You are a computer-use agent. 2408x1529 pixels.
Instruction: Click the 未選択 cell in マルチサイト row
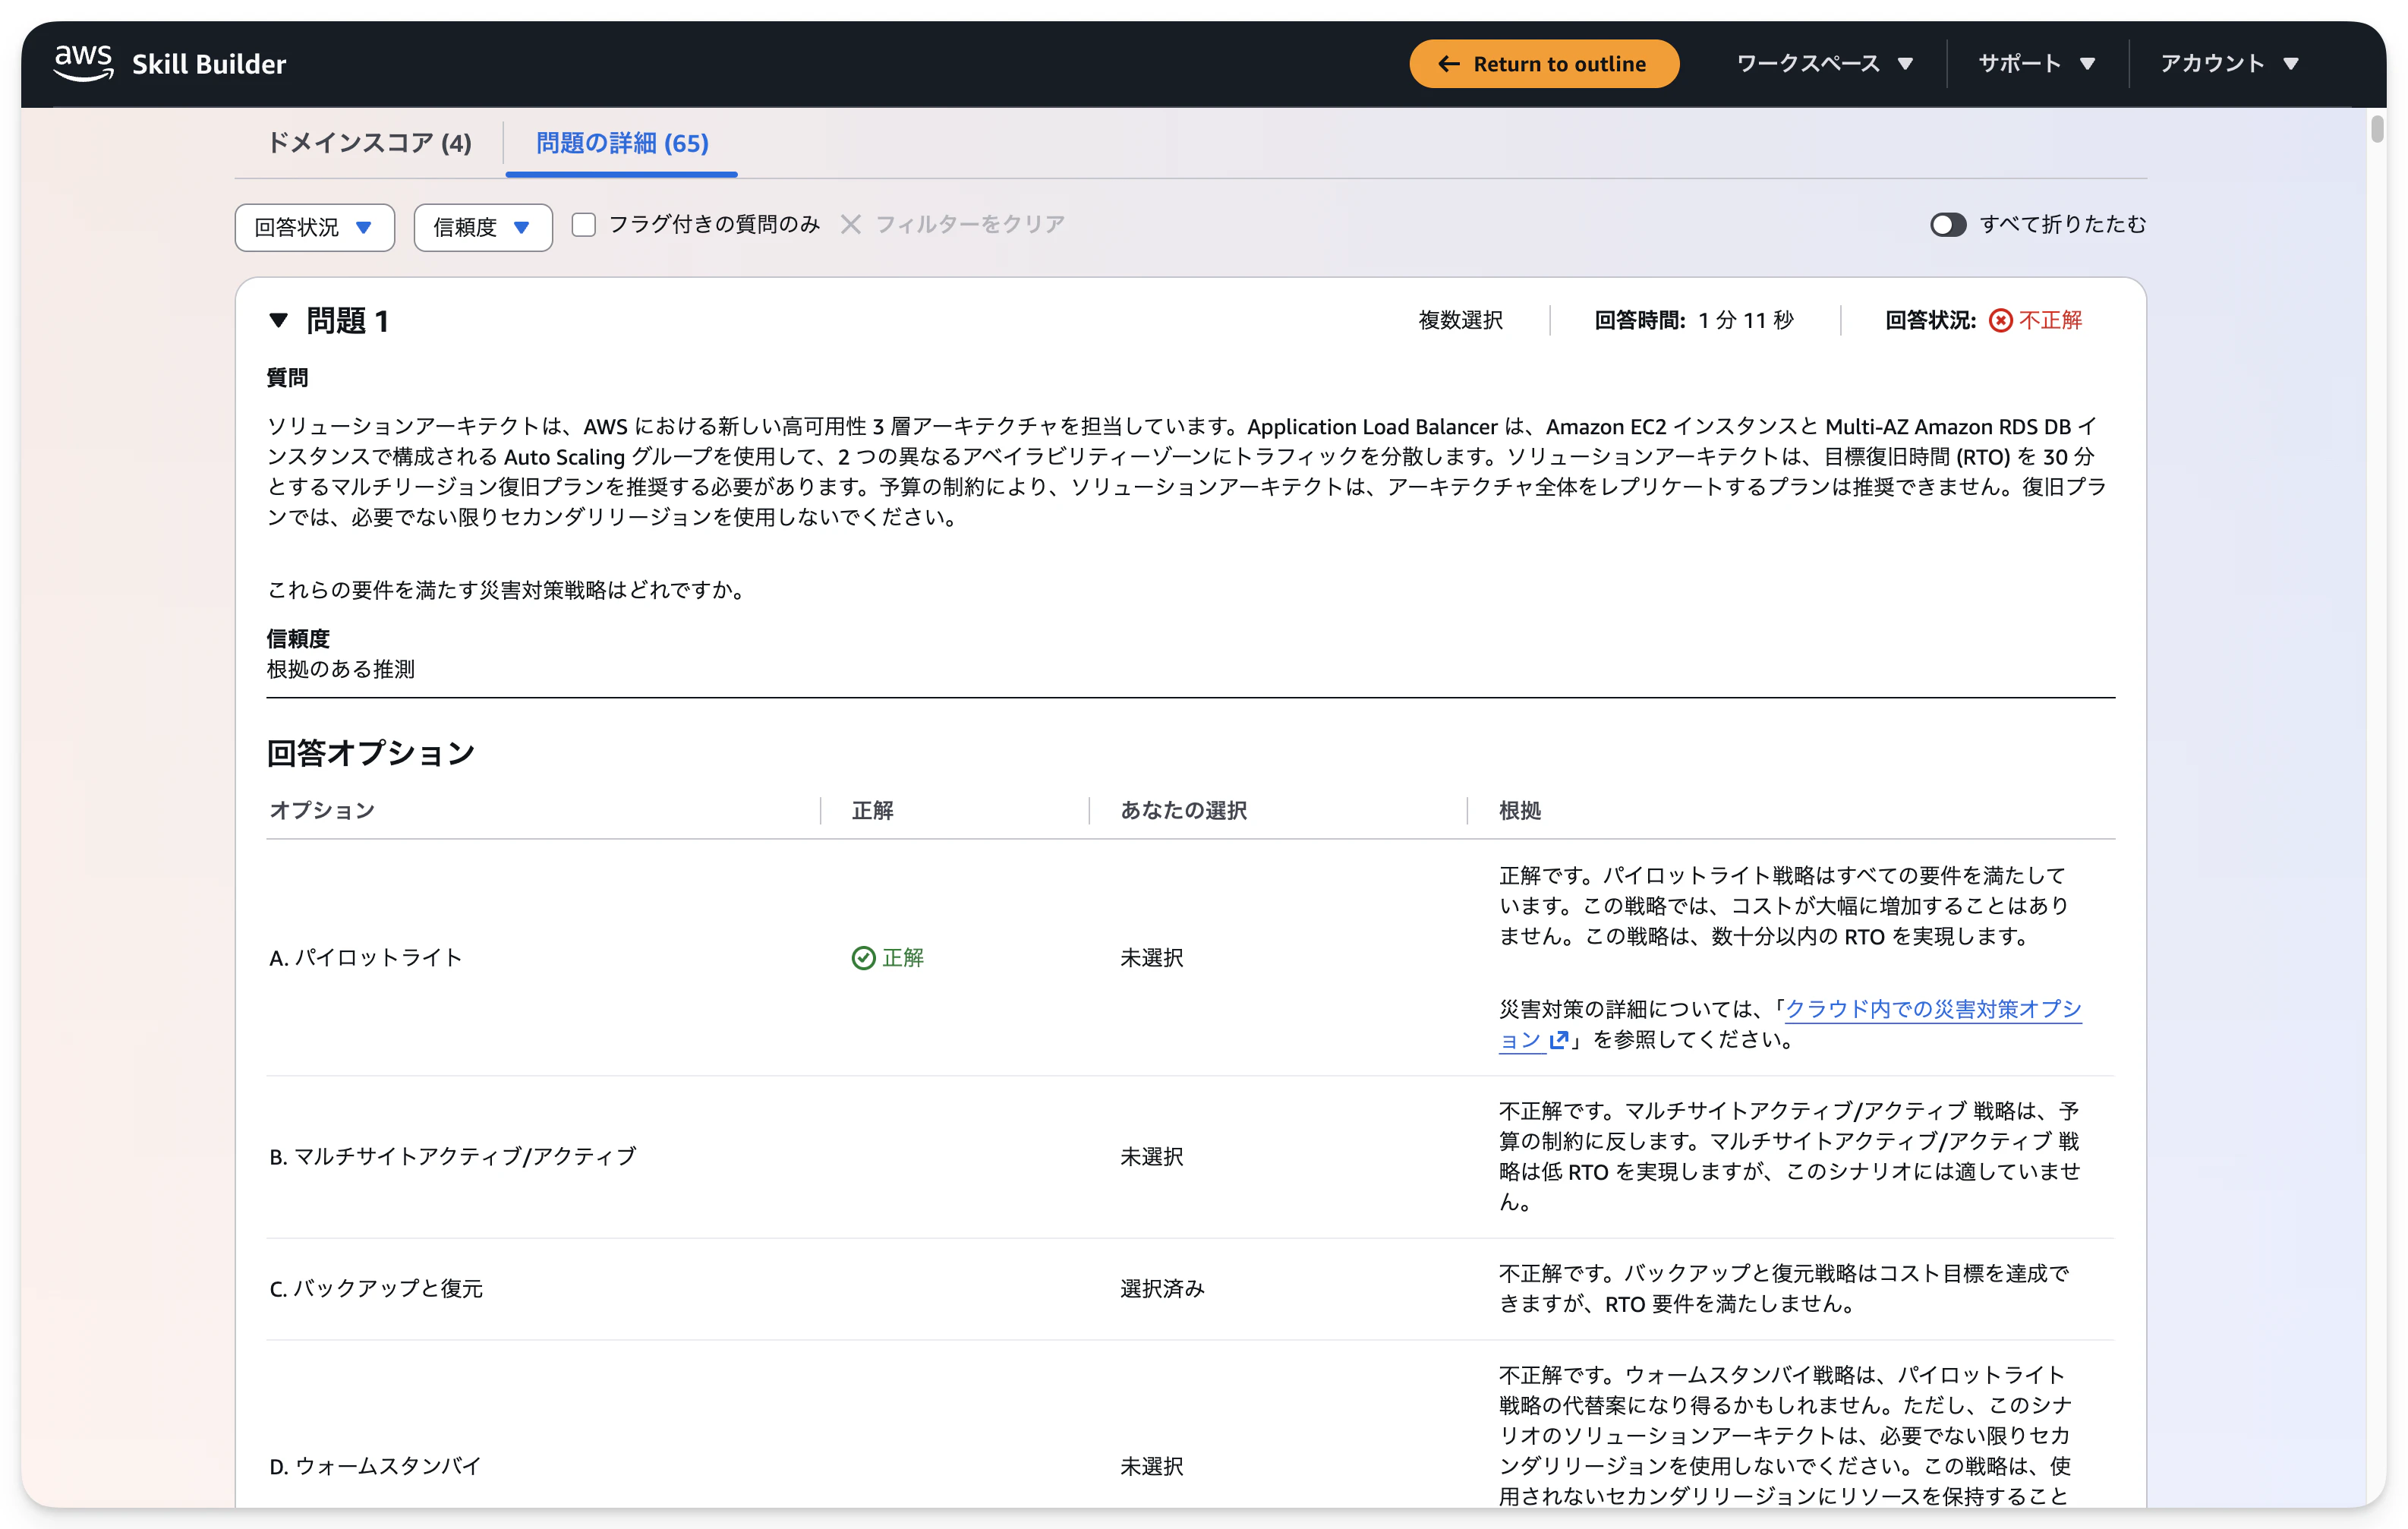(1152, 1157)
